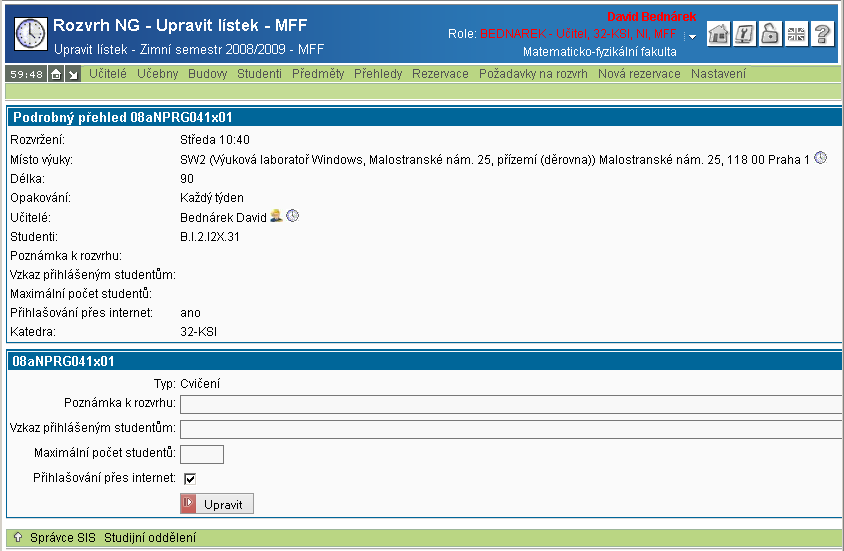844x551 pixels.
Task: Click the padlock logout icon
Action: (770, 34)
